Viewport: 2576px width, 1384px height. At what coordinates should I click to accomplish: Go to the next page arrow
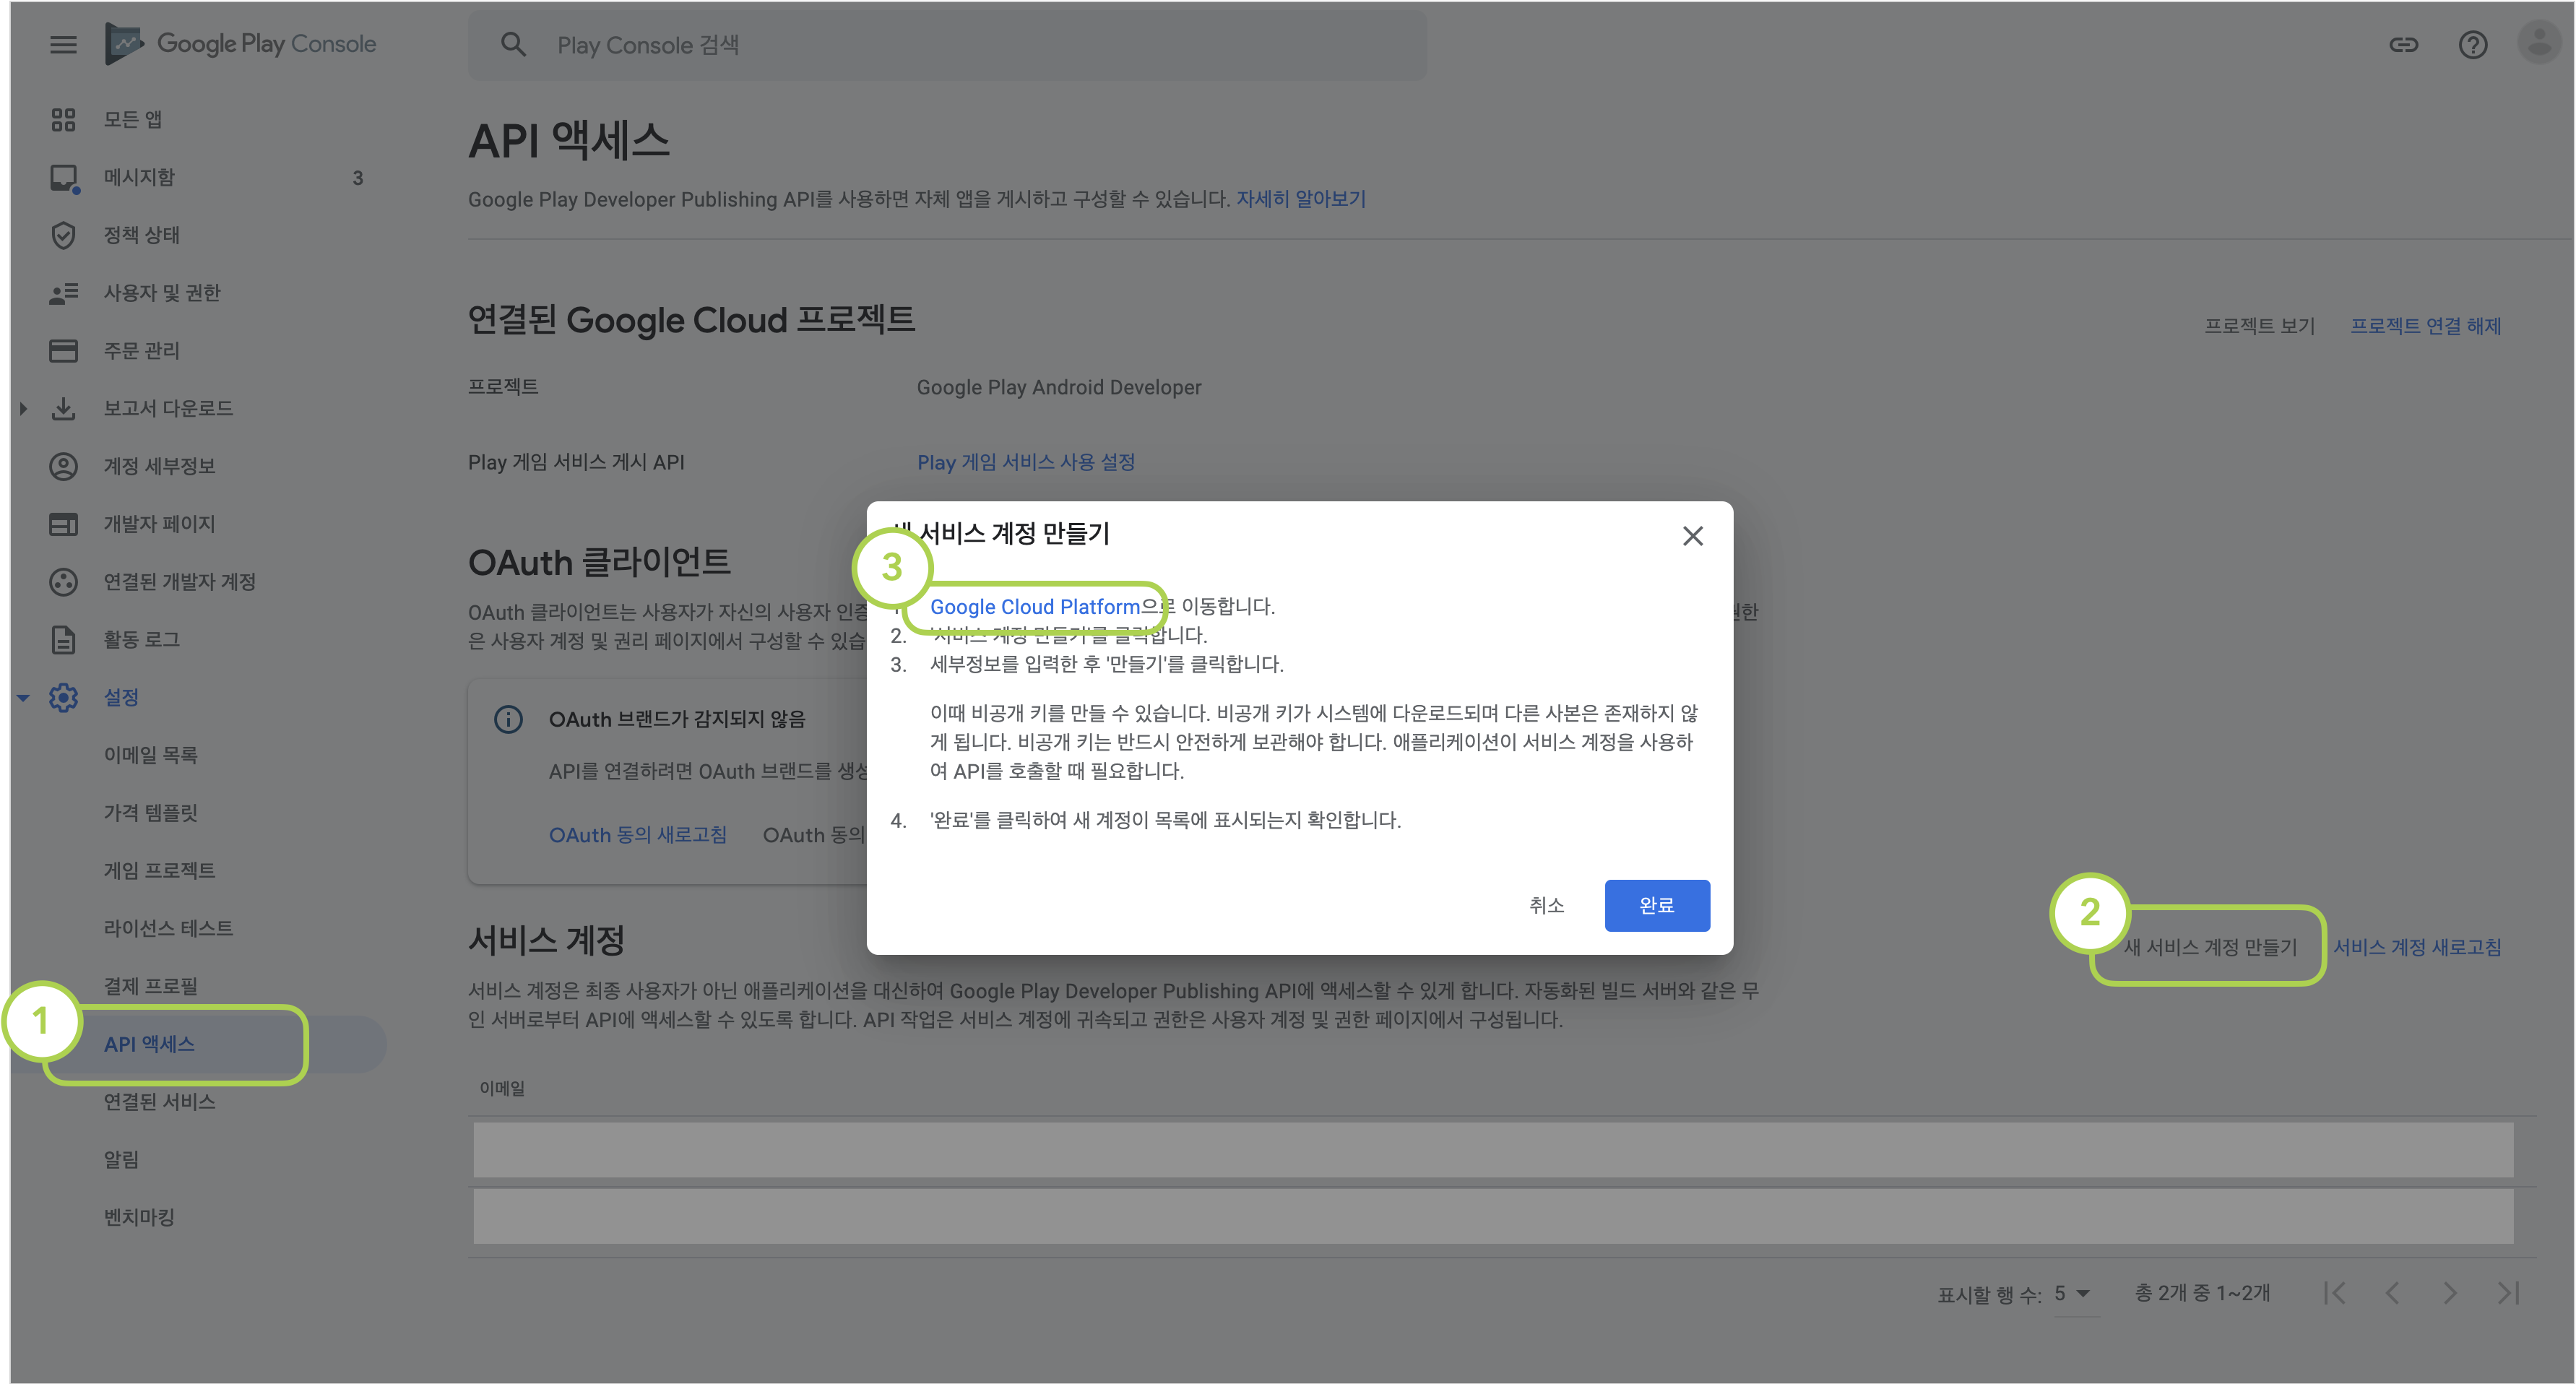[x=2450, y=1294]
